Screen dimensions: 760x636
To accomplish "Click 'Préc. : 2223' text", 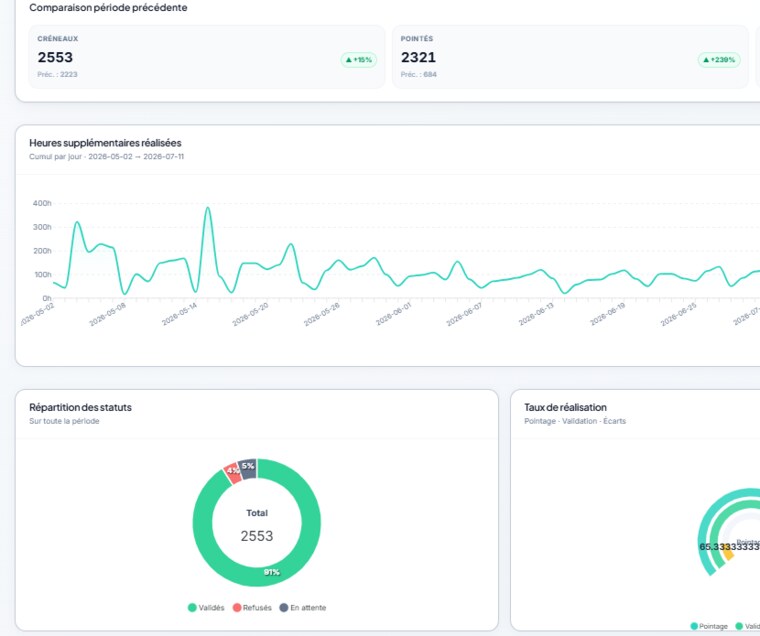I will pyautogui.click(x=57, y=74).
